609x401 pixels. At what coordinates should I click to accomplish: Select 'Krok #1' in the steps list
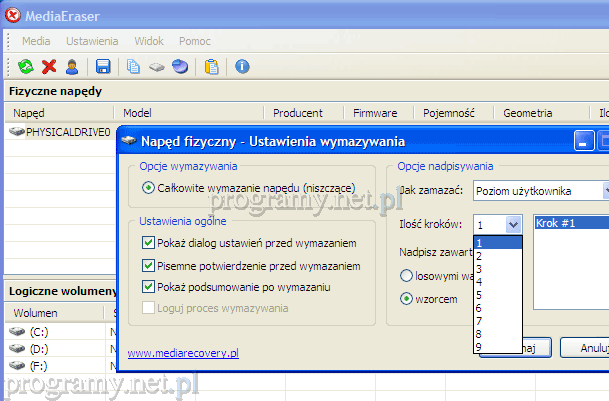pyautogui.click(x=553, y=223)
